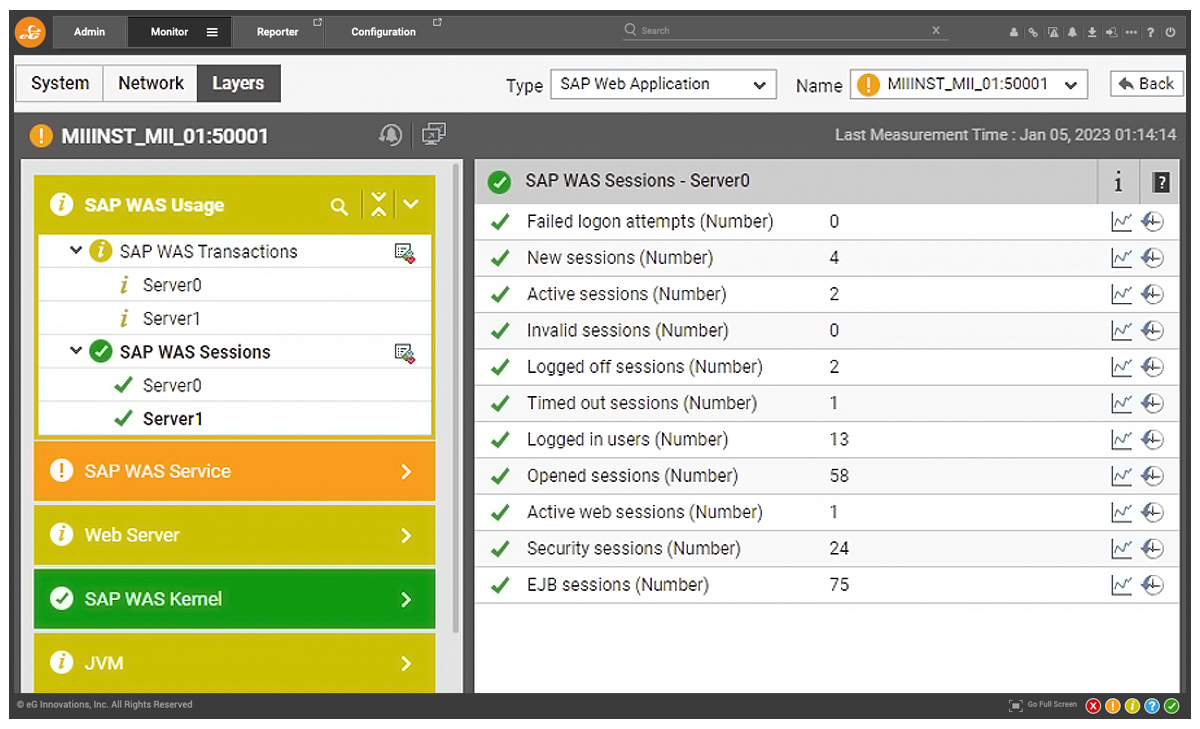Switch to the Network tab
Screen dimensions: 1200x729
(151, 84)
